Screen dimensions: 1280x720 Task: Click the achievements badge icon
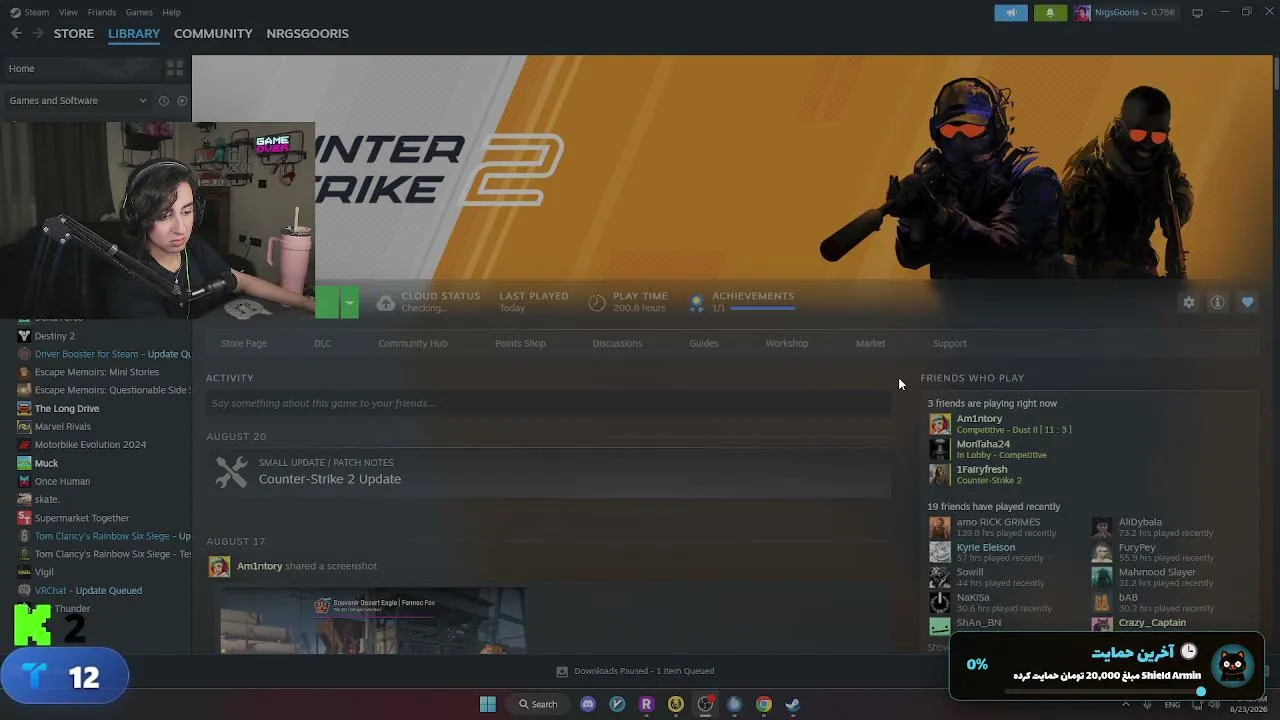(x=697, y=302)
